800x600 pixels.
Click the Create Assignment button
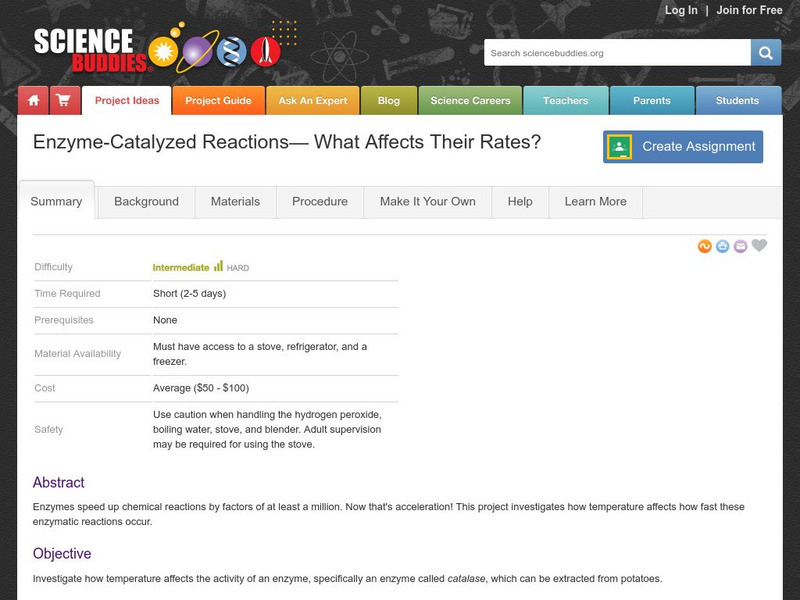(x=683, y=147)
